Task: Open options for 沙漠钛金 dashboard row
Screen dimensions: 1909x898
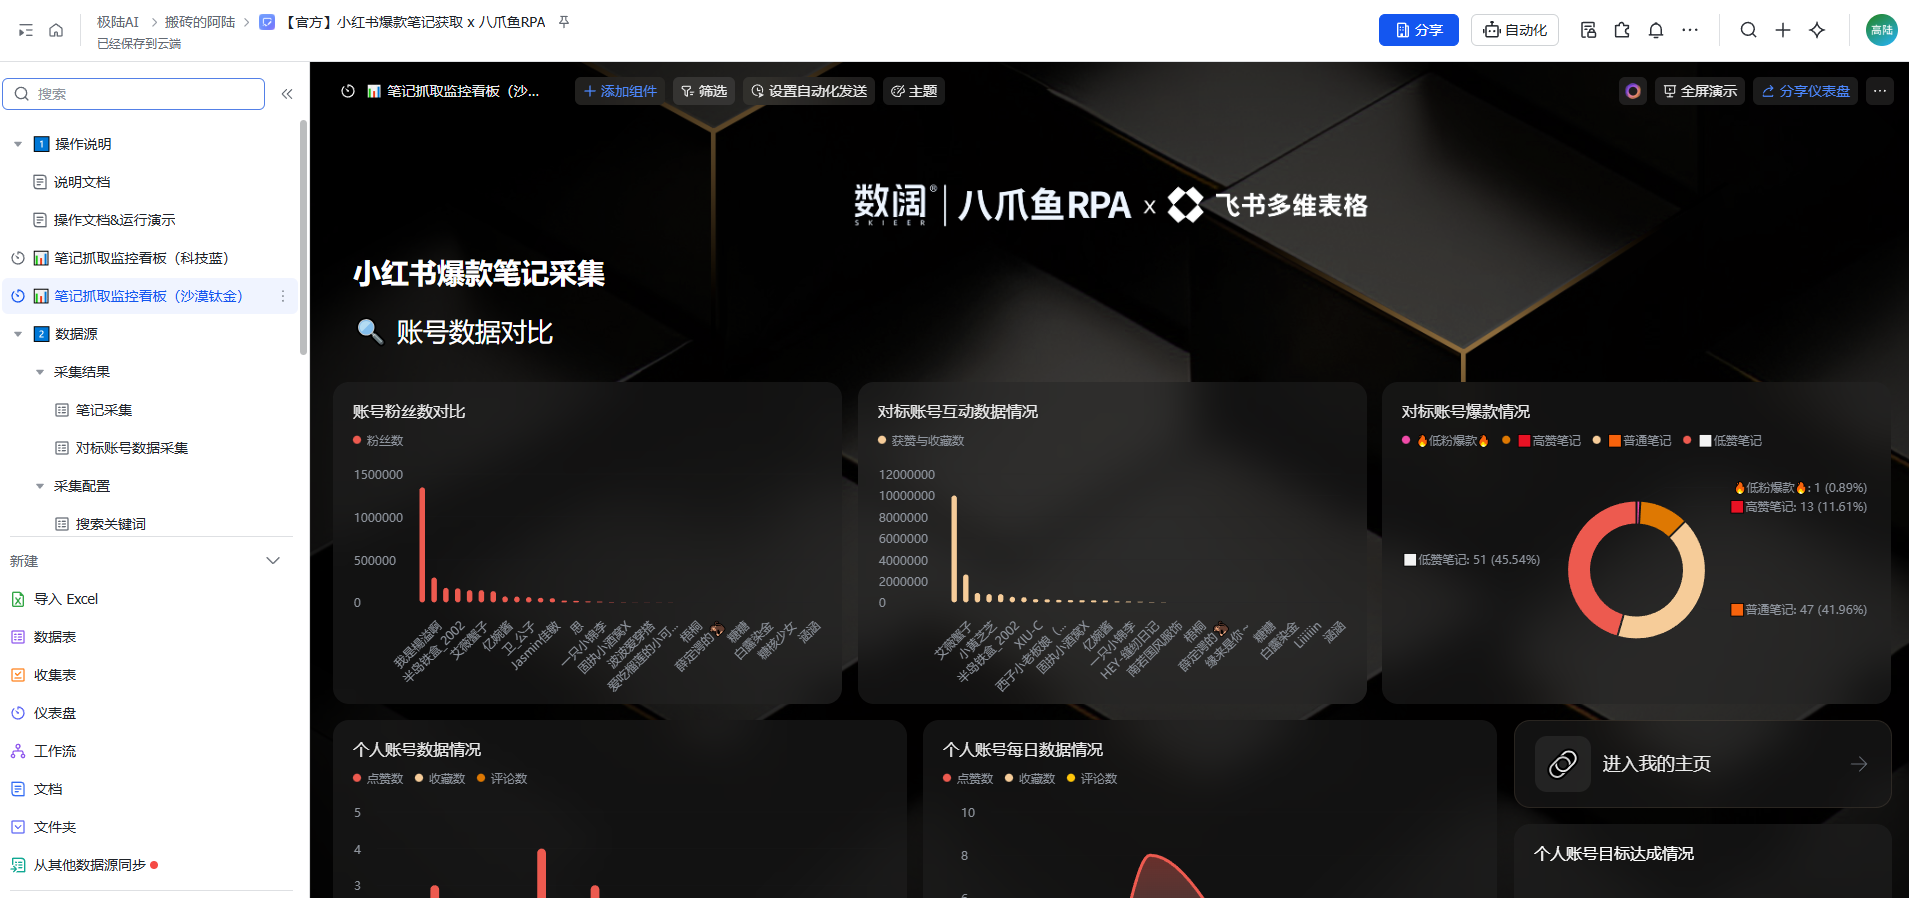Action: point(283,296)
